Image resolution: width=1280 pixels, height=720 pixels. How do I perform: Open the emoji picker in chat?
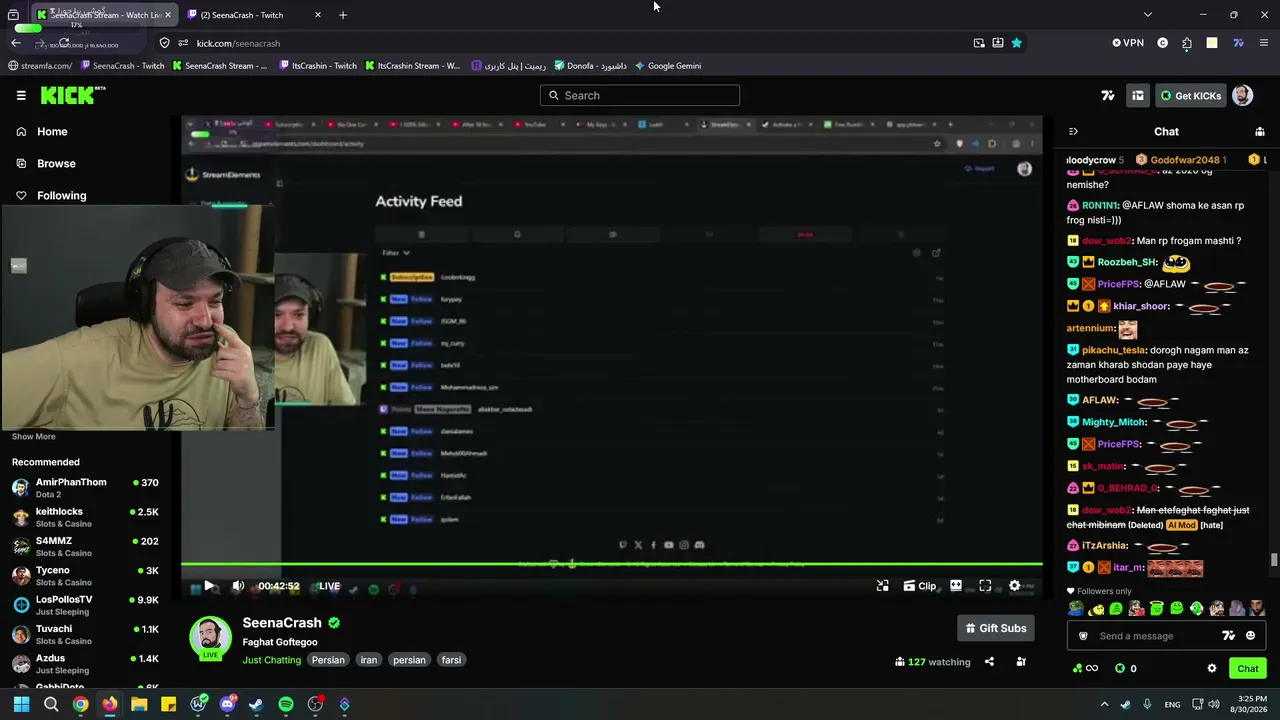click(x=1250, y=636)
